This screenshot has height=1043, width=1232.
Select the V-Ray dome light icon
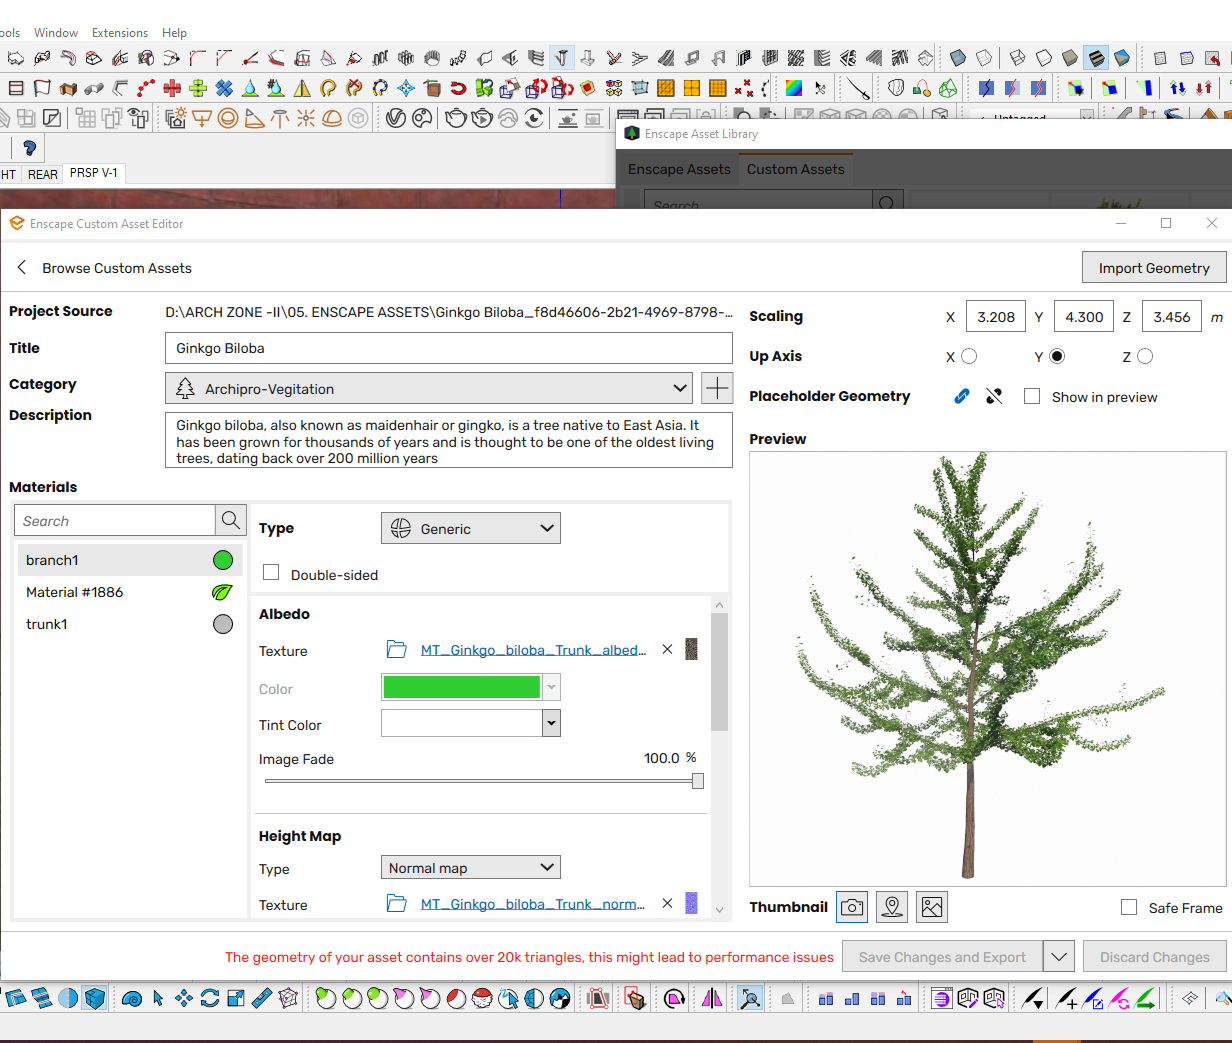click(x=331, y=119)
